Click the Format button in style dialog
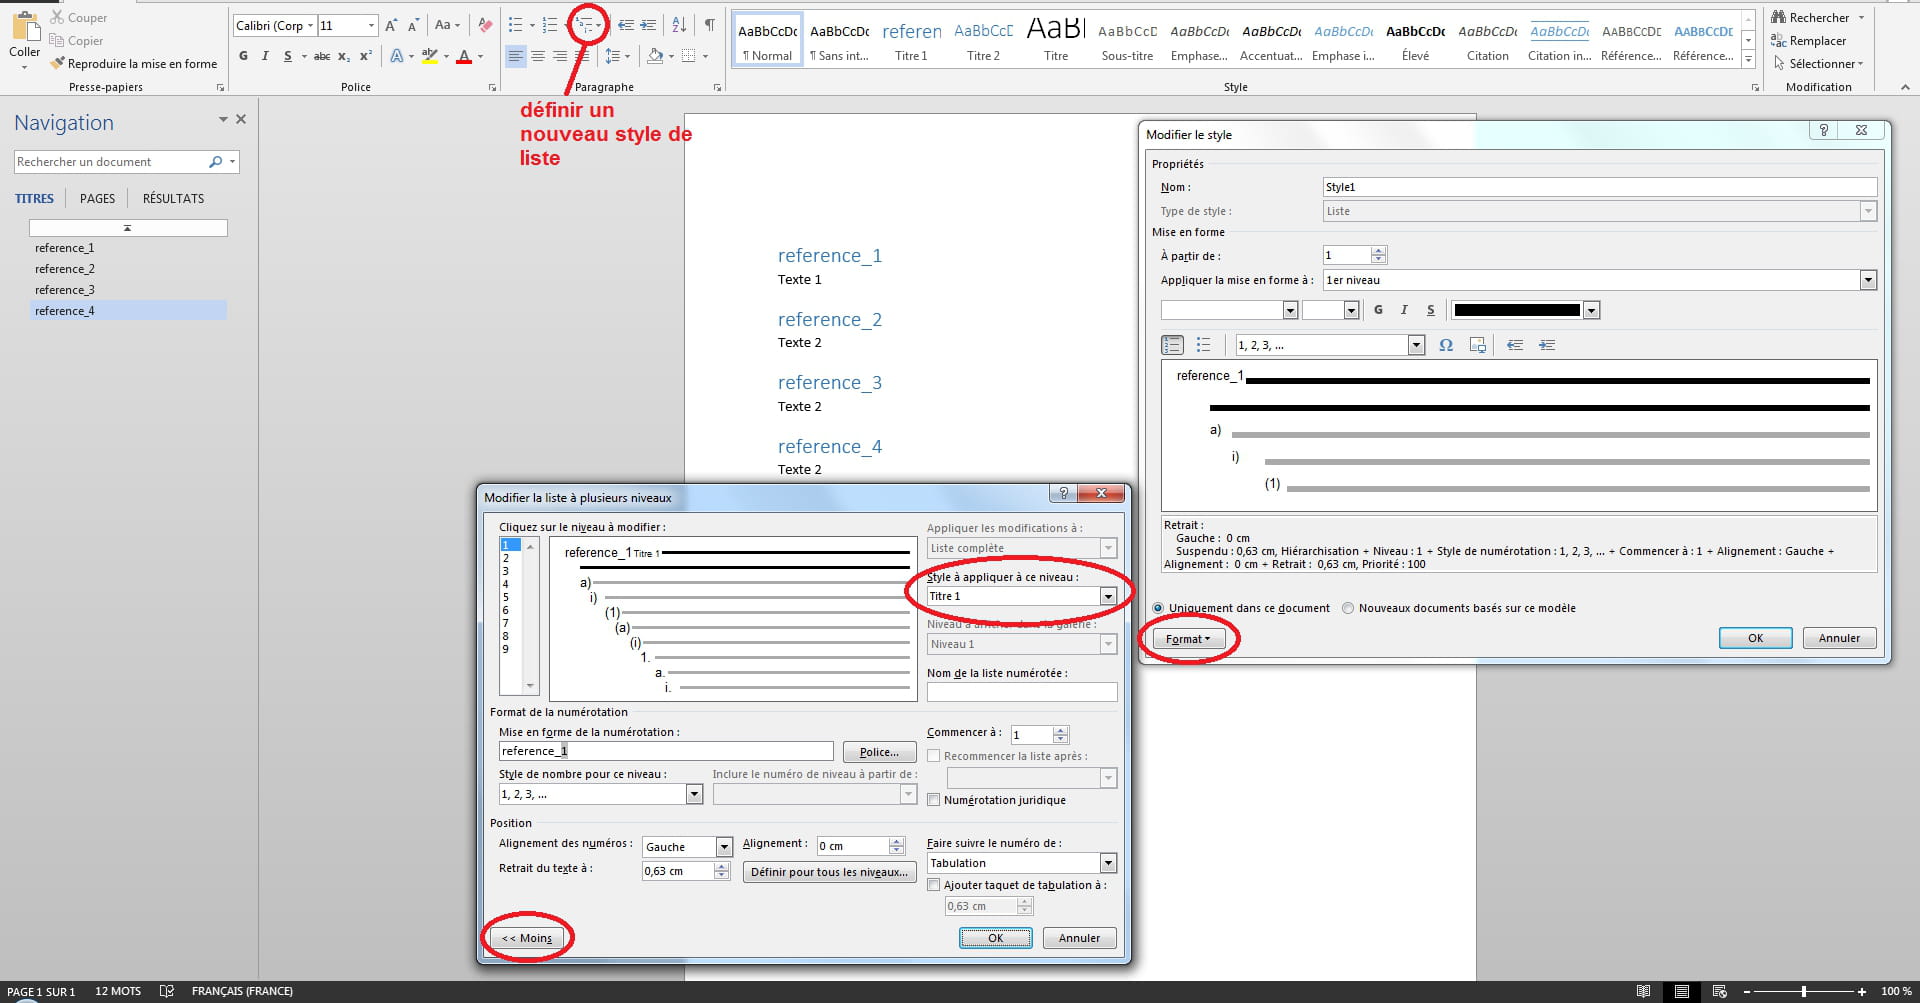Viewport: 1920px width, 1003px height. click(x=1187, y=639)
